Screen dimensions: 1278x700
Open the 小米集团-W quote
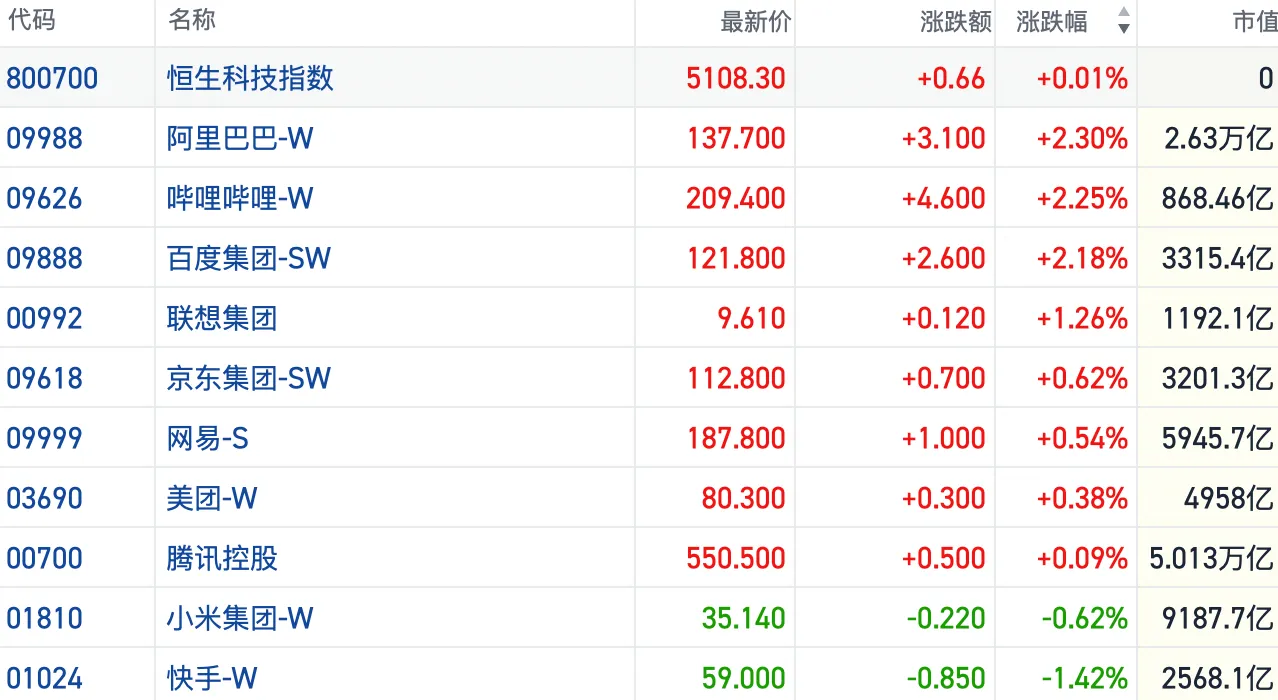(x=240, y=618)
